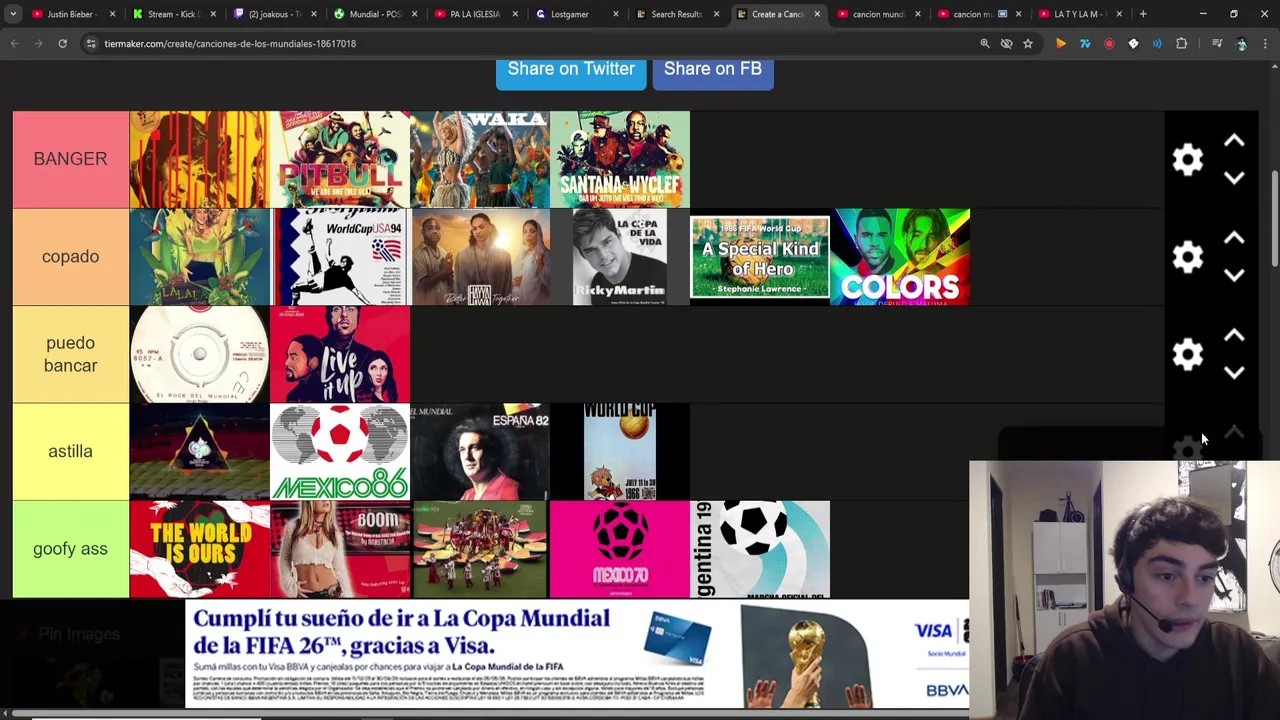Open the browser profile avatar
Screen dimensions: 1280x720
point(1241,44)
